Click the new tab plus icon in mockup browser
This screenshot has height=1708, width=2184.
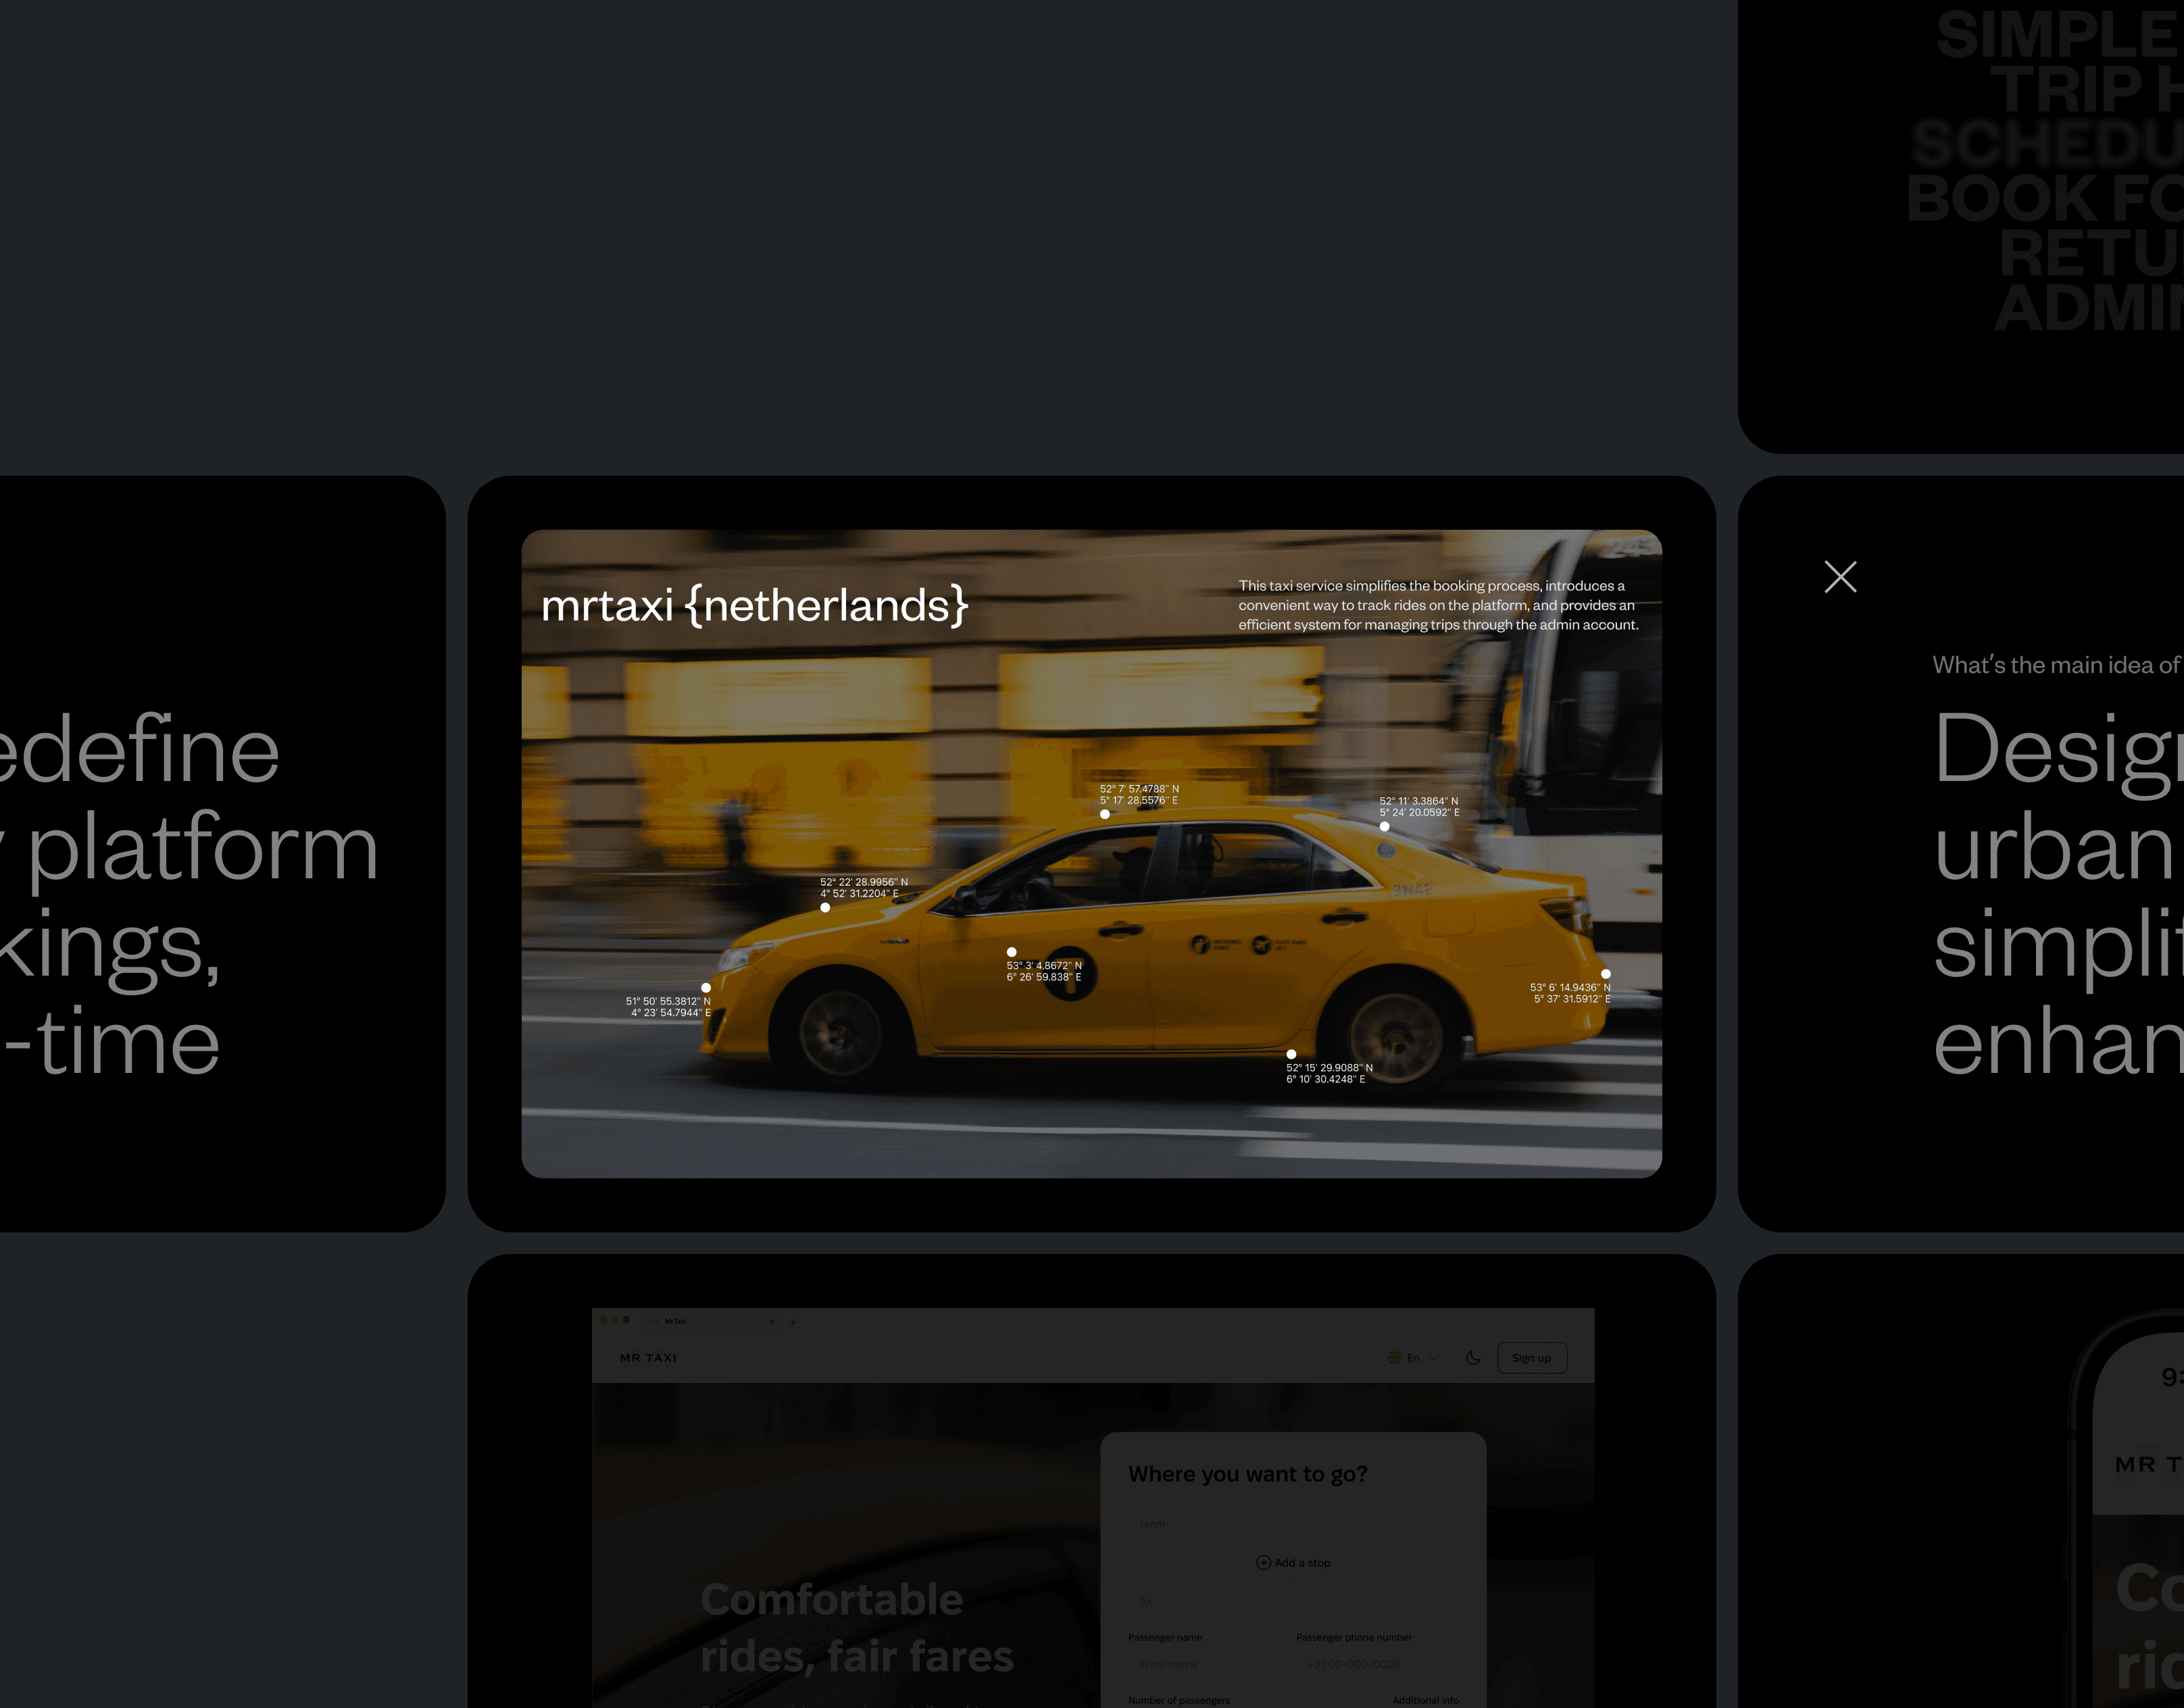pyautogui.click(x=793, y=1322)
